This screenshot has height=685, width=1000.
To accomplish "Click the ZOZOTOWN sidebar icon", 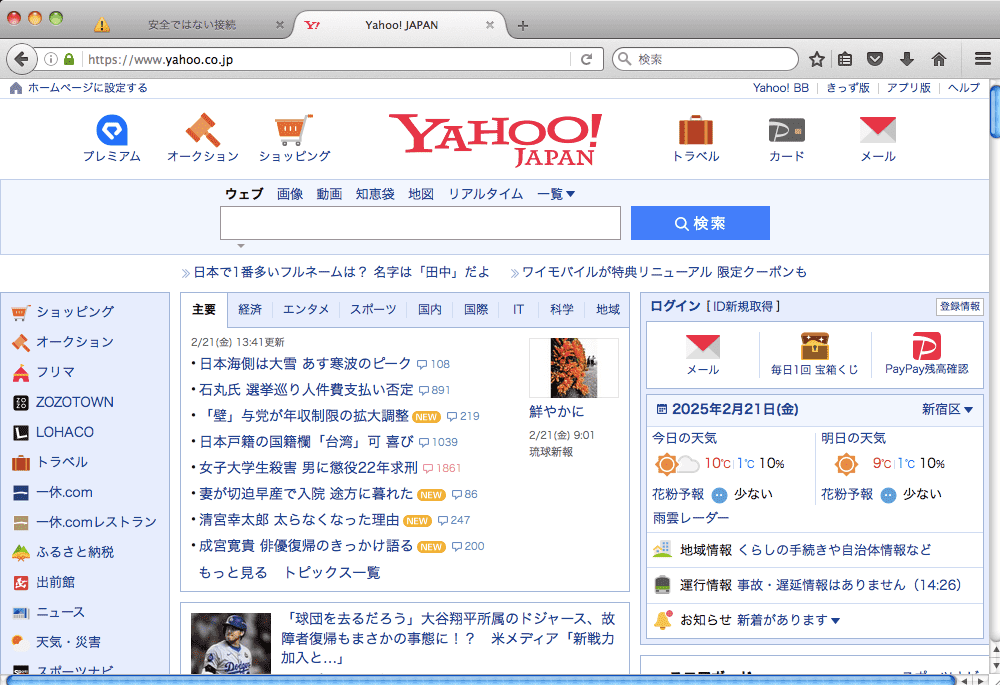I will coord(20,402).
